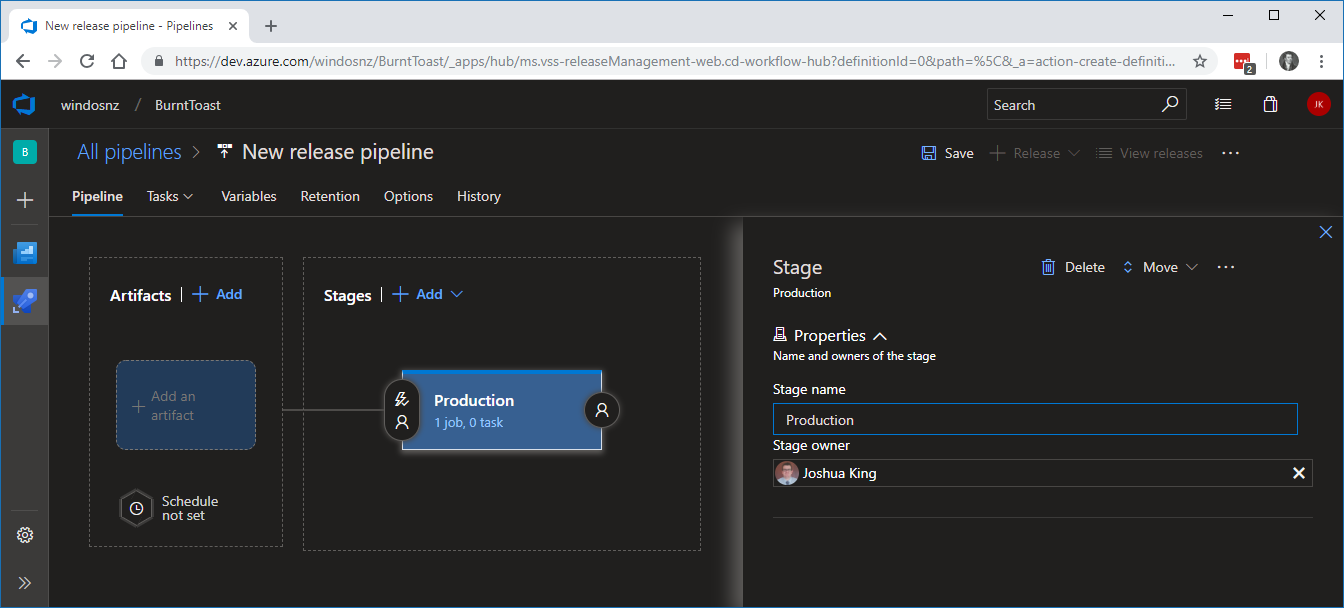1344x608 pixels.
Task: Remove Joshua King as stage owner
Action: [1299, 473]
